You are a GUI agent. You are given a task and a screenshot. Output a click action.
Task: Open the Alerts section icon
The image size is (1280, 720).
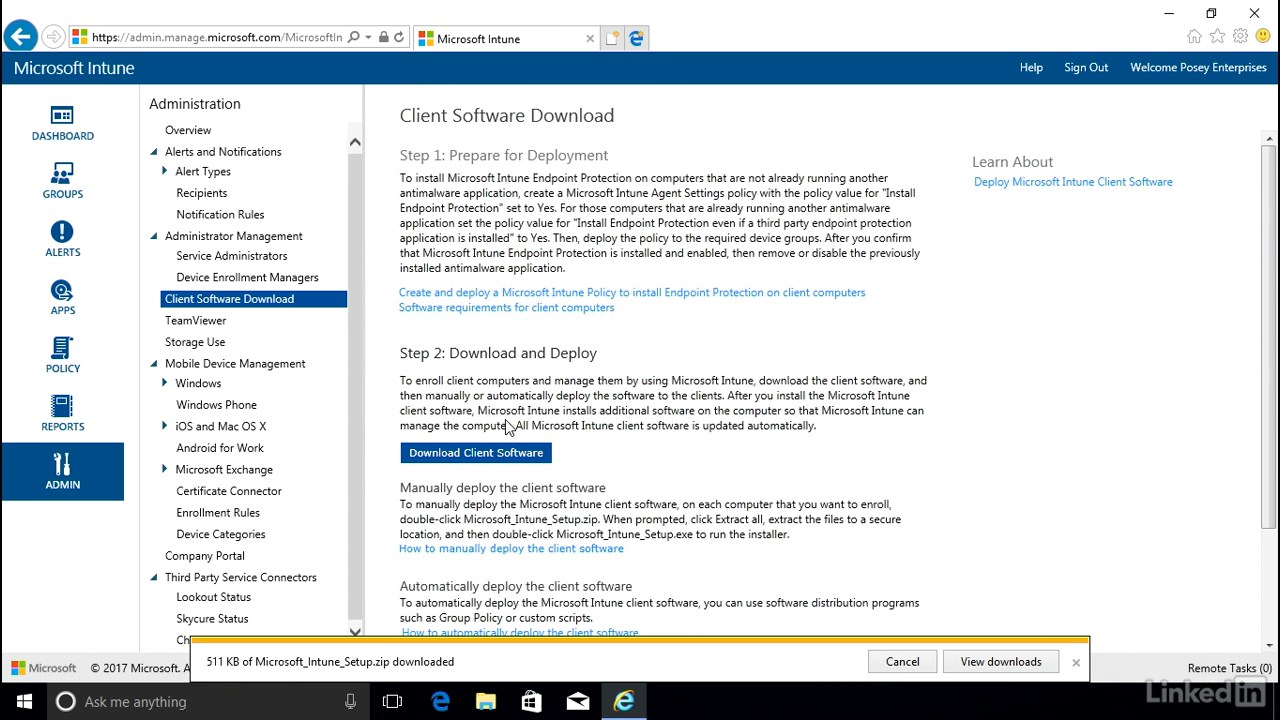[62, 240]
